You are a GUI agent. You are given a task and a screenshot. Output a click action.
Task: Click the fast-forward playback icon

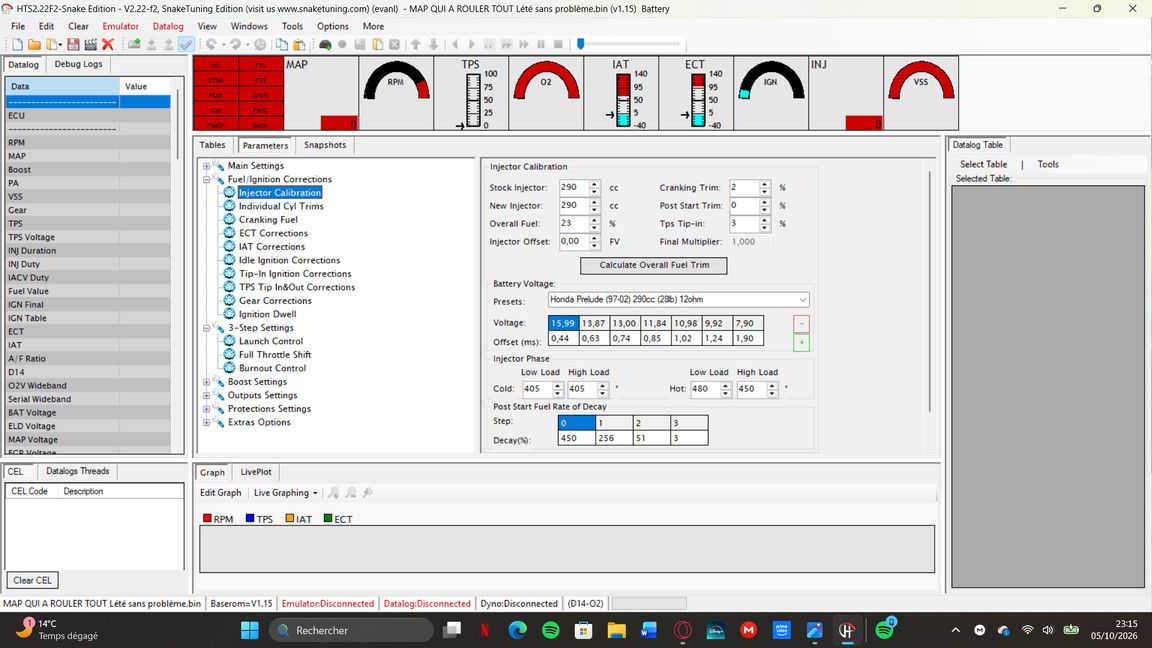tap(524, 45)
